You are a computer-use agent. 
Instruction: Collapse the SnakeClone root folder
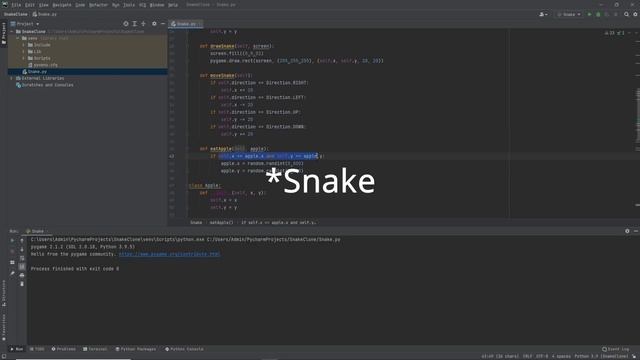pyautogui.click(x=12, y=31)
